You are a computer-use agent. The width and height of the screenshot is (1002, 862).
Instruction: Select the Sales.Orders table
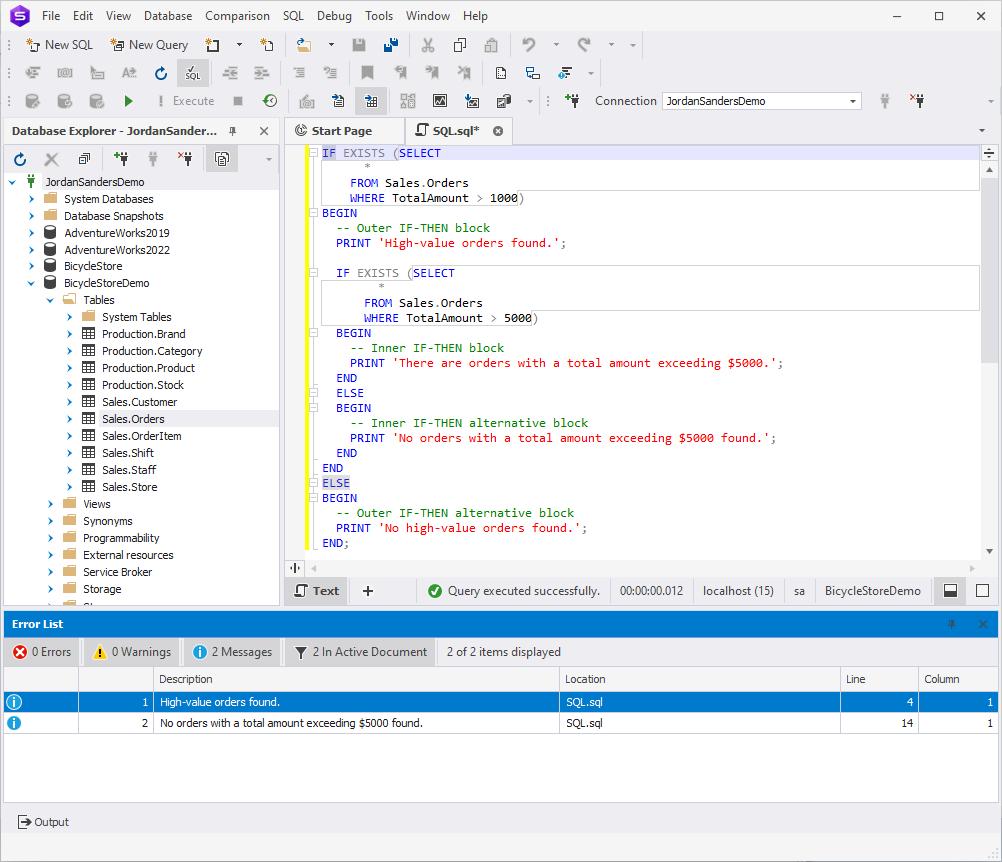tap(133, 419)
